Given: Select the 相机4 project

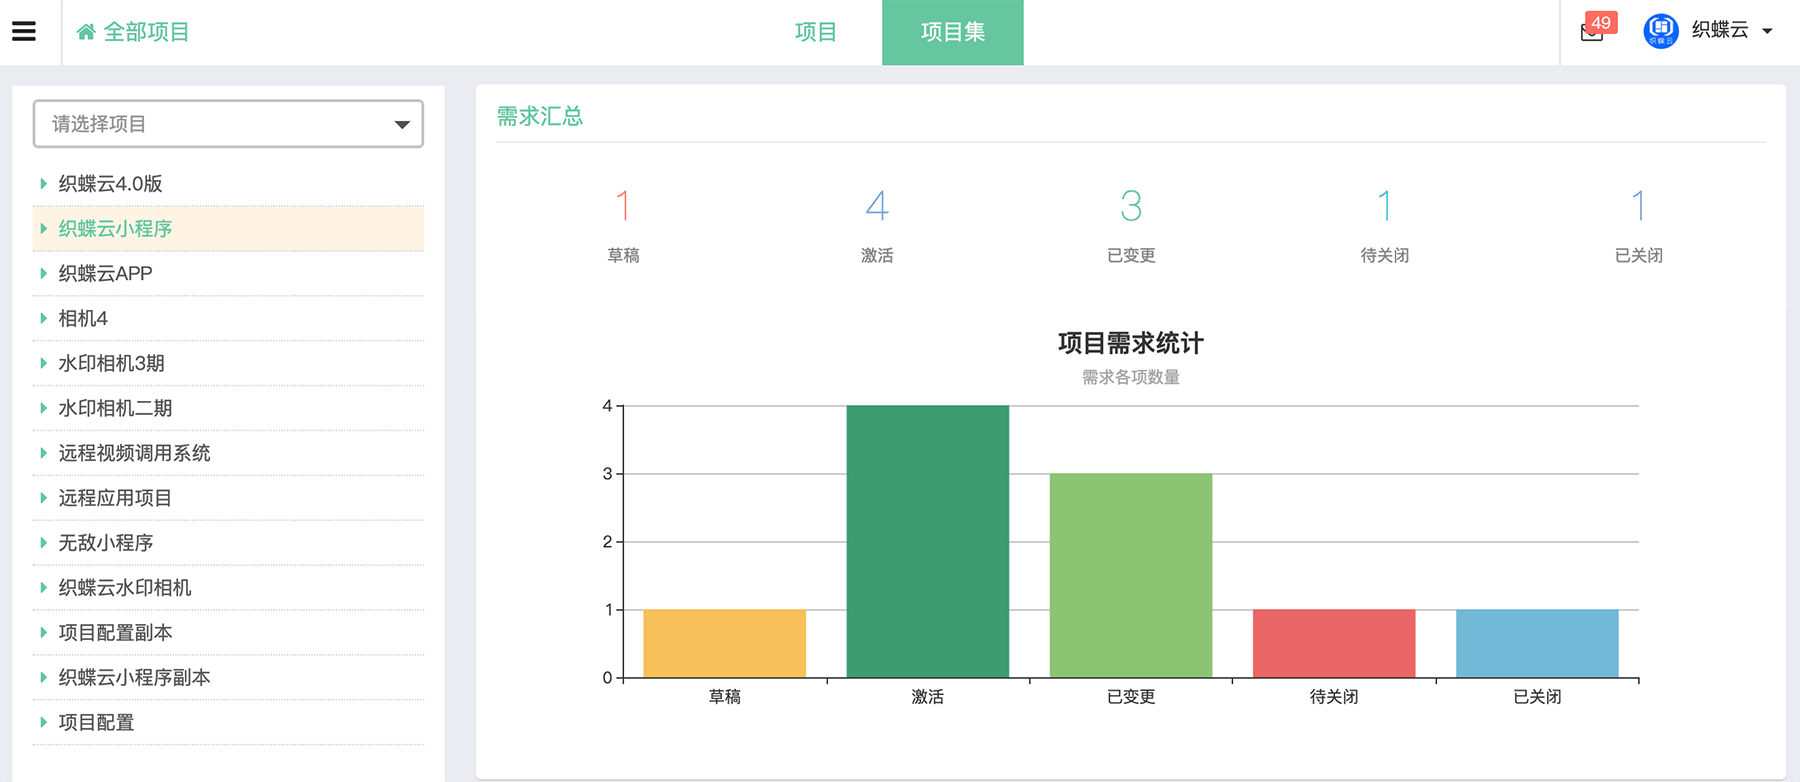Looking at the screenshot, I should 83,319.
